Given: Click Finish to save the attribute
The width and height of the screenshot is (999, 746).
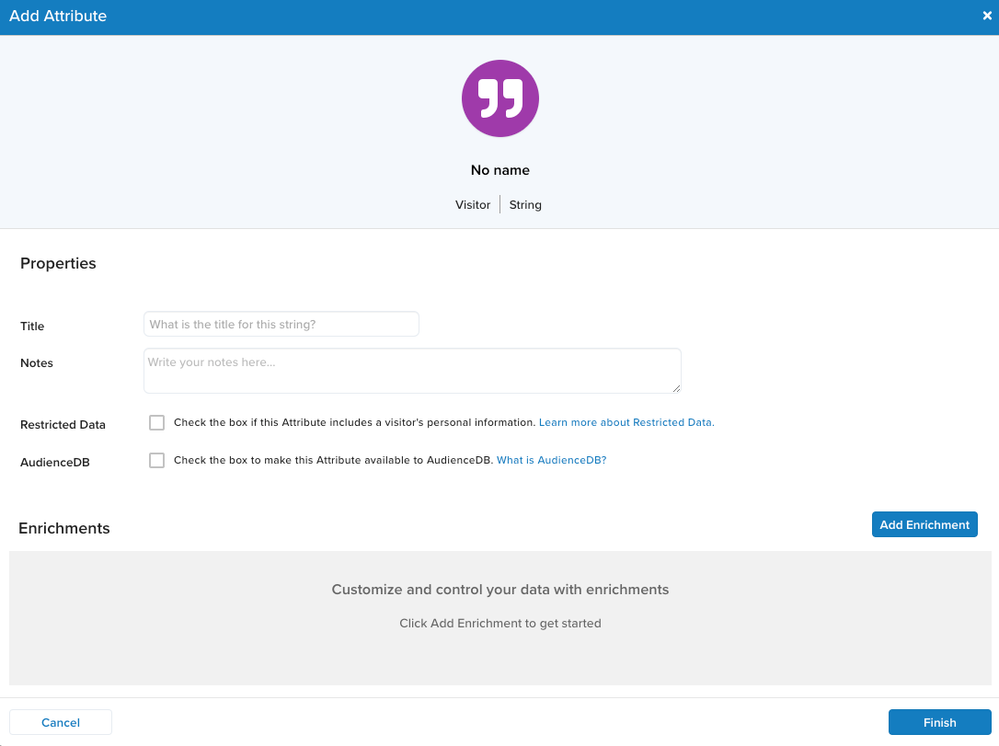Looking at the screenshot, I should pos(939,722).
